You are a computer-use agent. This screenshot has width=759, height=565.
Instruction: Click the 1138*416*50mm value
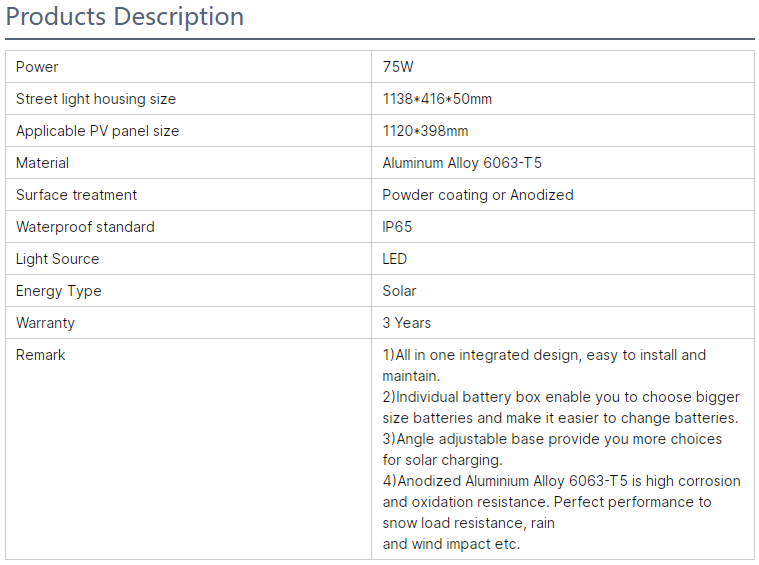437,99
